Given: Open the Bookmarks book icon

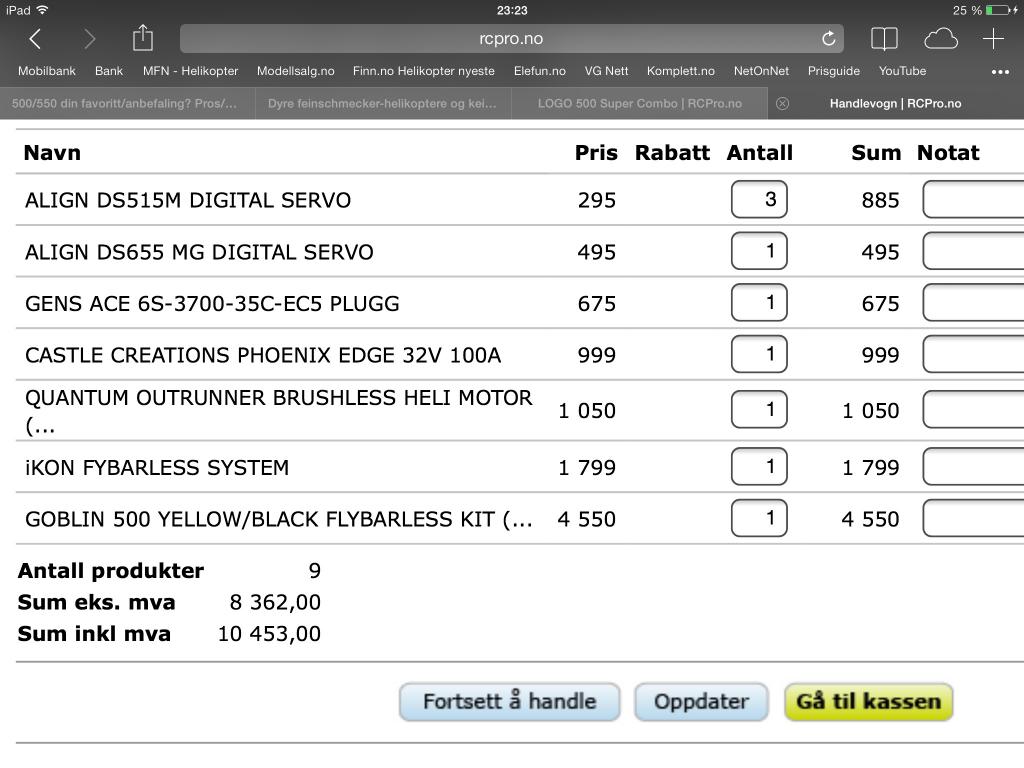Looking at the screenshot, I should (x=884, y=39).
